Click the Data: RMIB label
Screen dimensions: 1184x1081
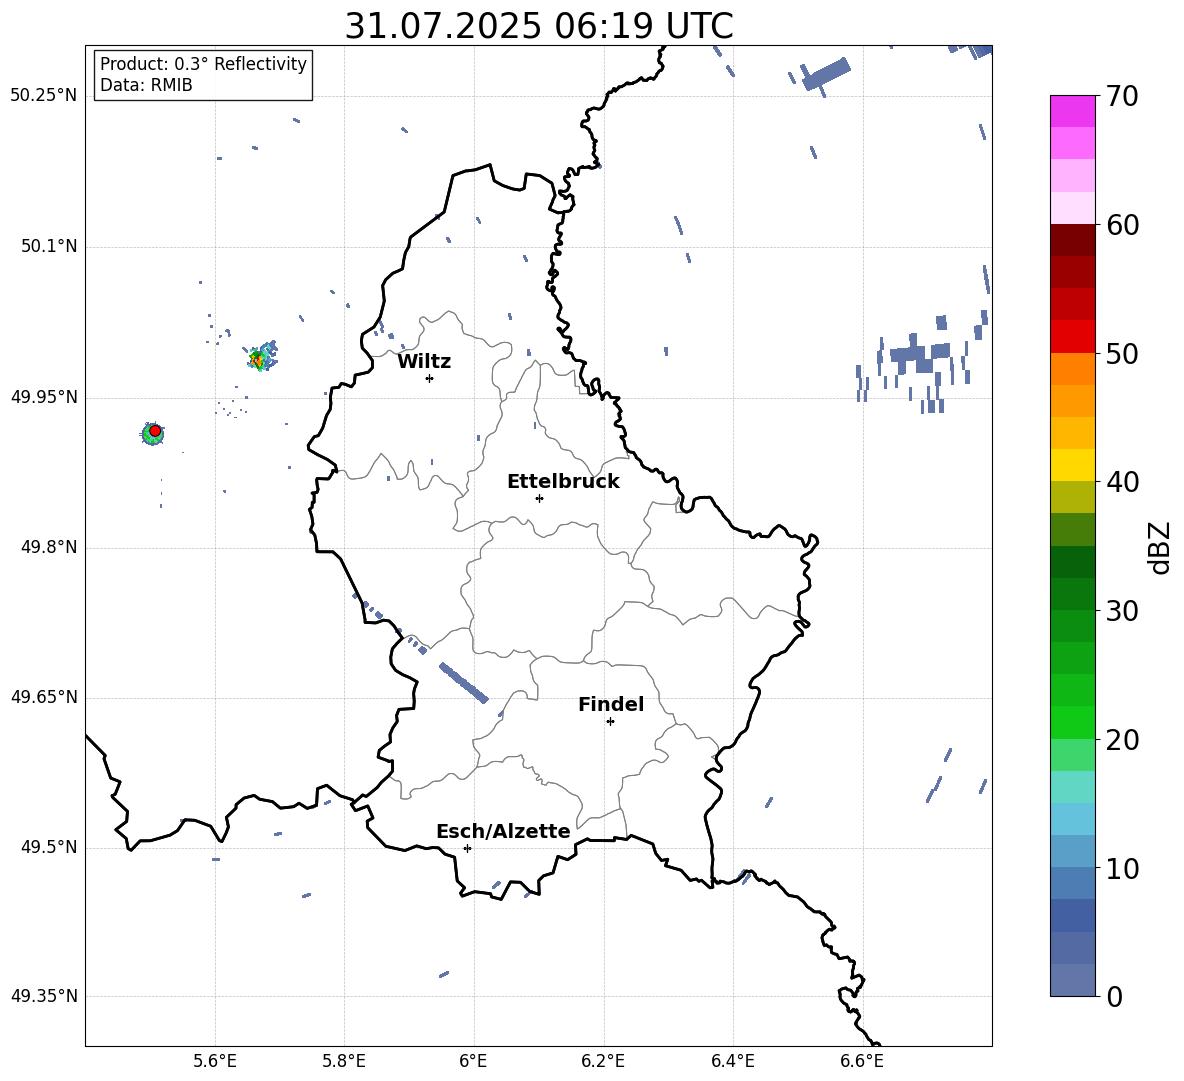coord(146,85)
